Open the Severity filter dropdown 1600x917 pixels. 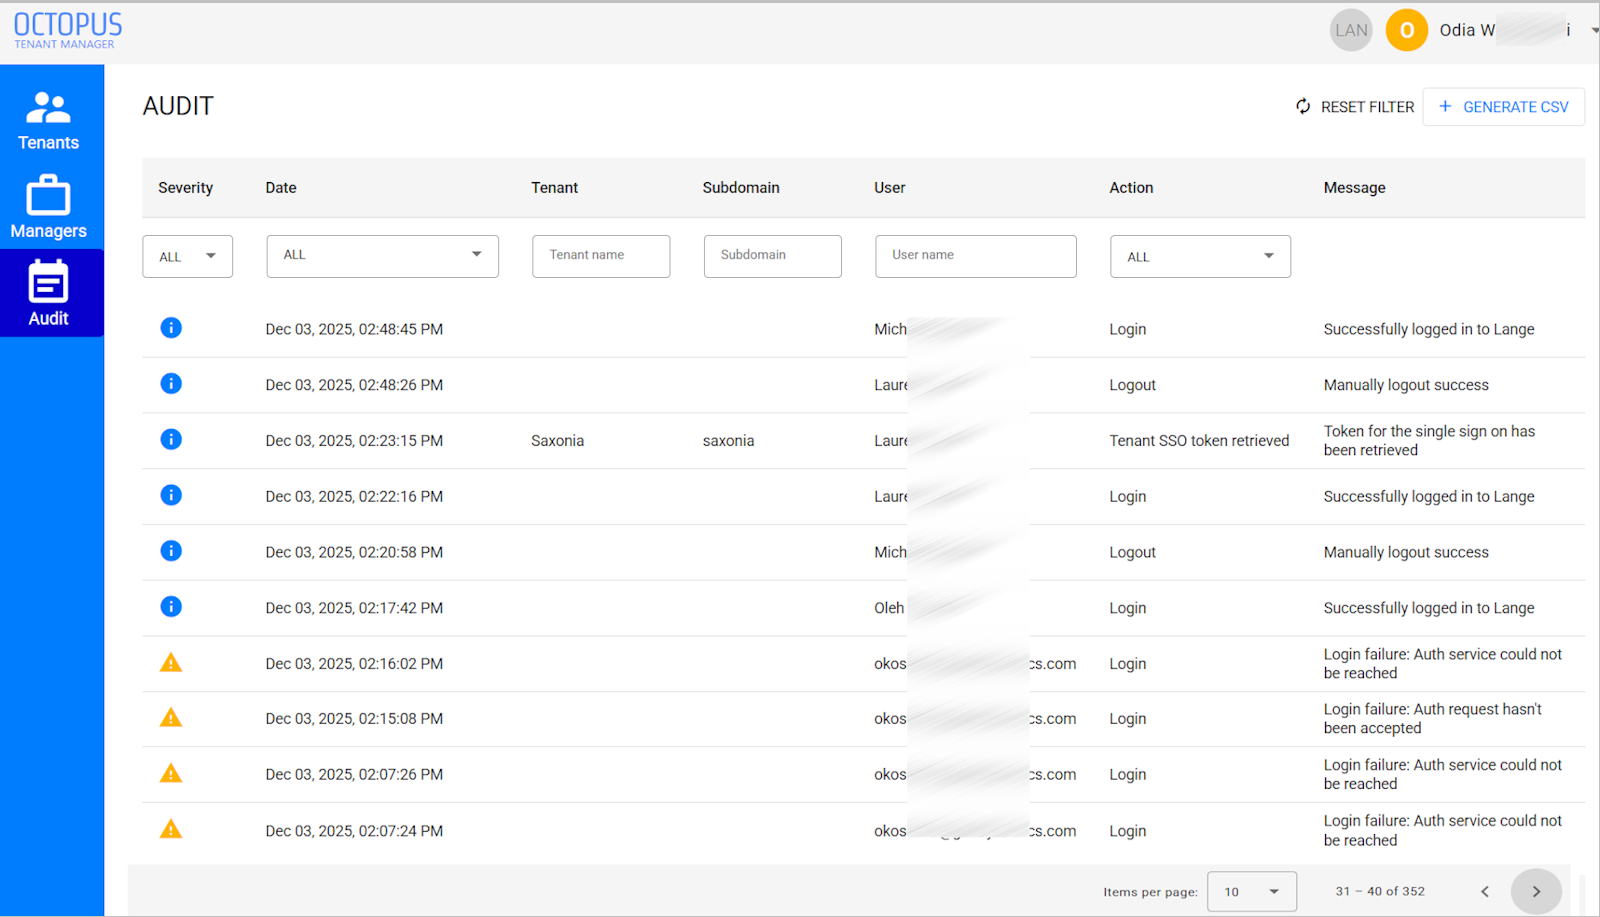(x=188, y=256)
